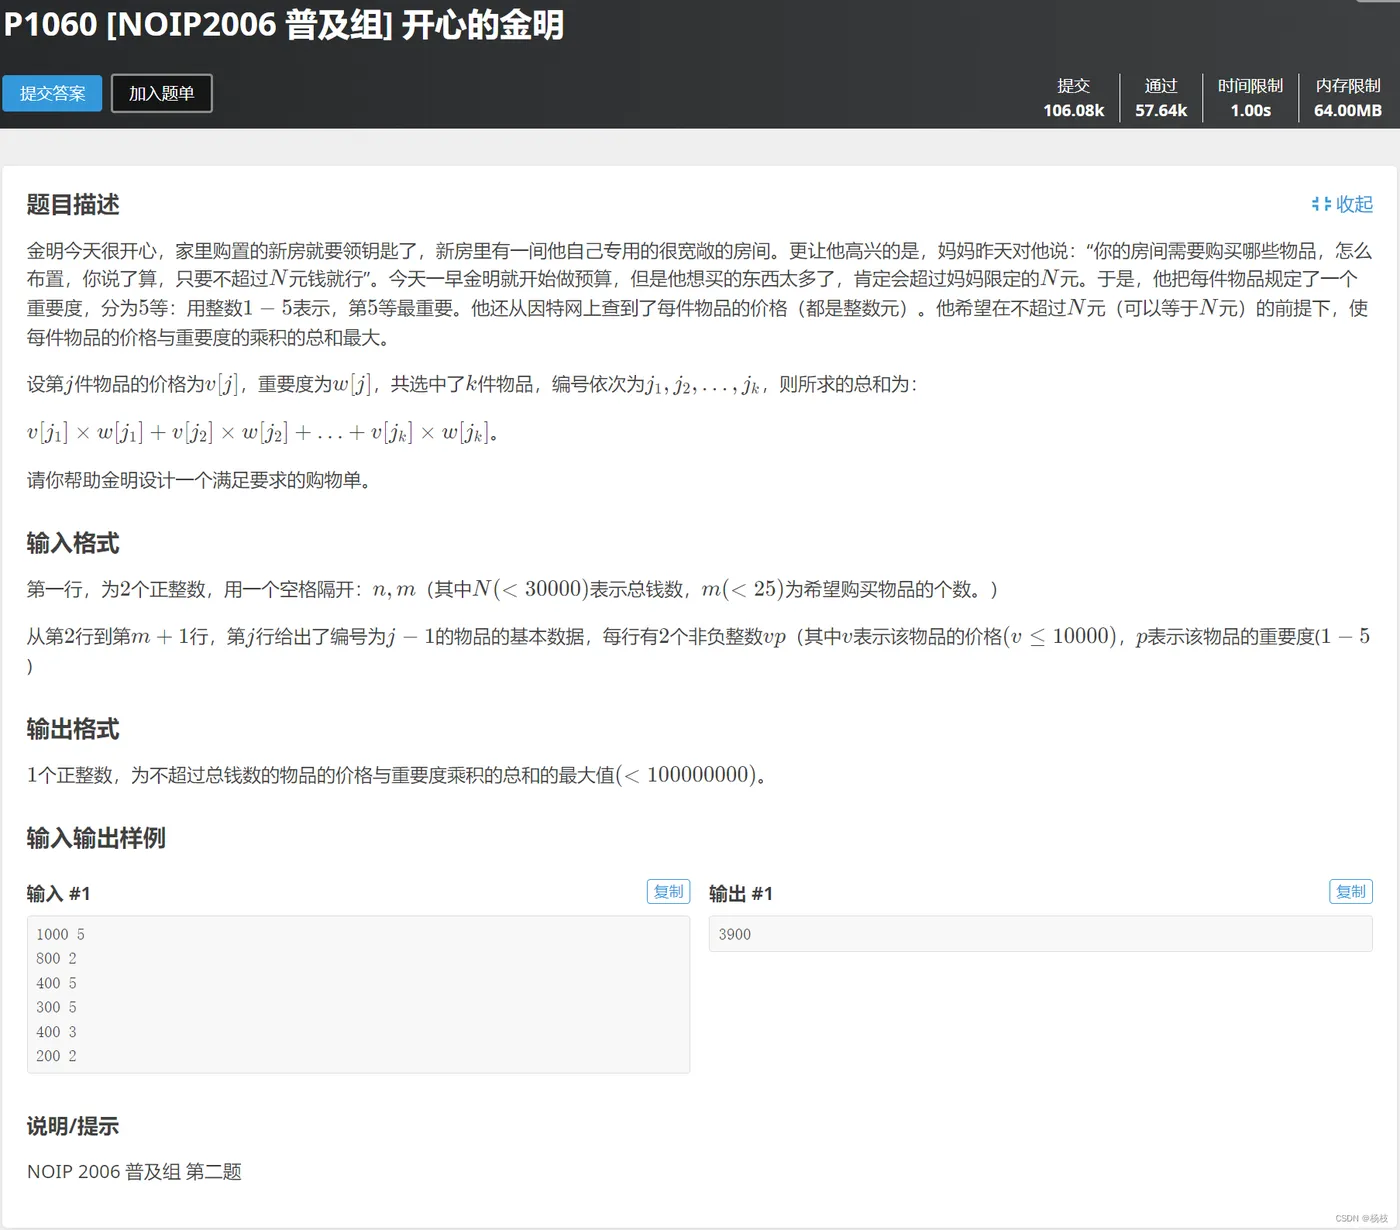This screenshot has width=1400, height=1230.
Task: Click the 内存限制 64.00MB statistic
Action: pos(1348,98)
